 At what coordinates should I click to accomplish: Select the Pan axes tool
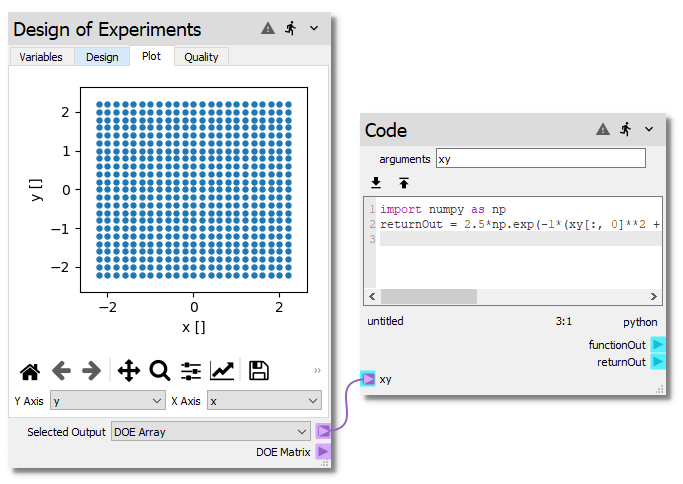click(x=129, y=371)
